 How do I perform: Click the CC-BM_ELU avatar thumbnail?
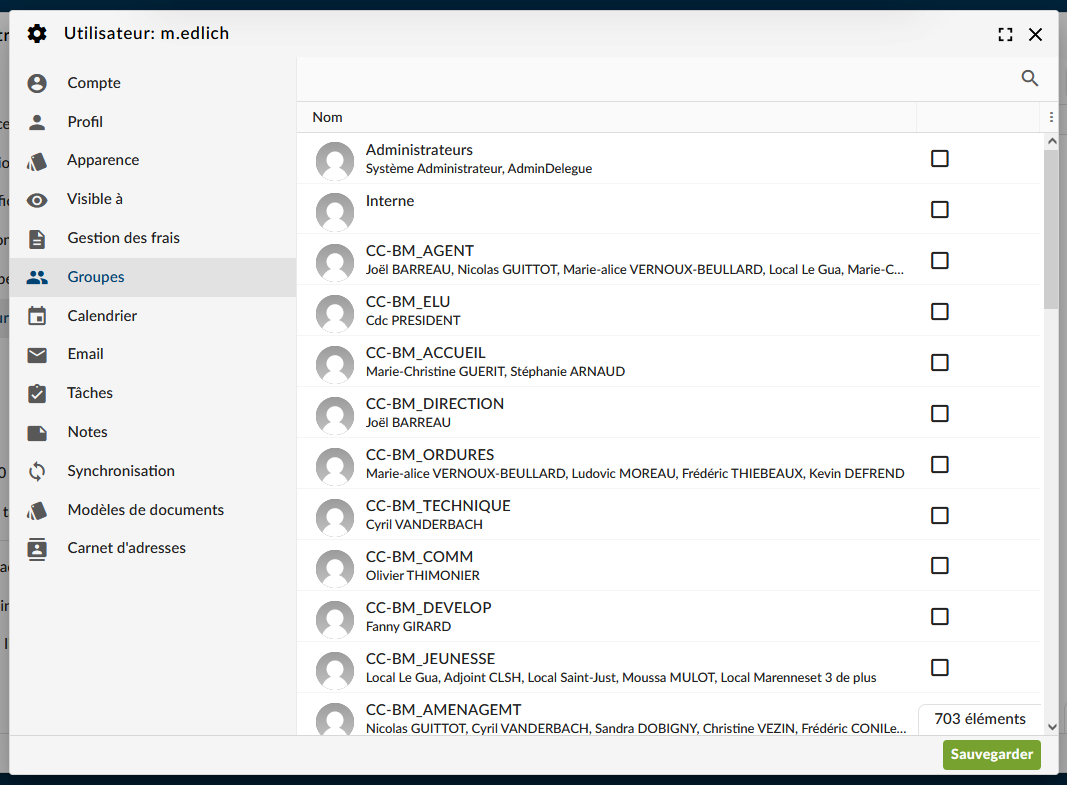click(335, 313)
